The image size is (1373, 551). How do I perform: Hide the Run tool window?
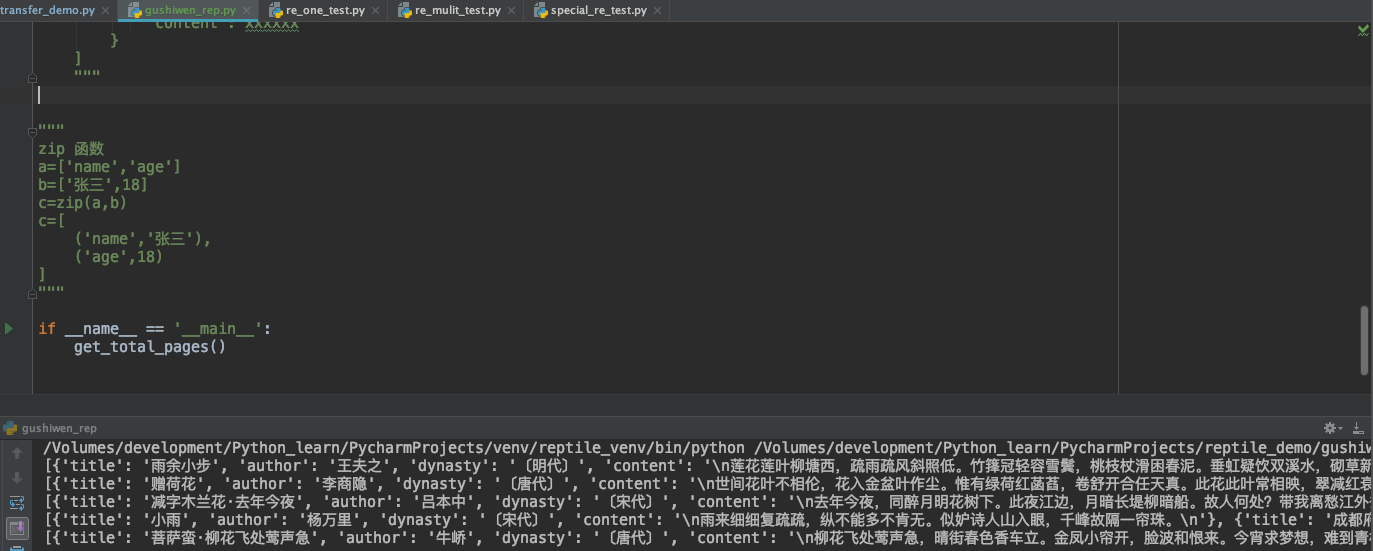point(1357,427)
